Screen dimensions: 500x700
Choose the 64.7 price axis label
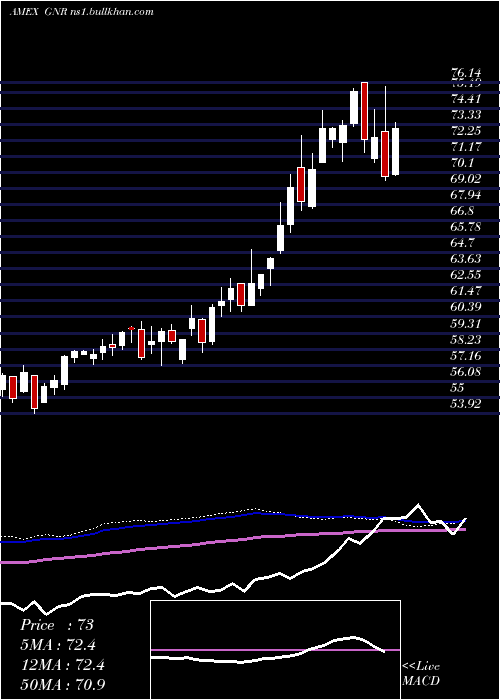(462, 243)
